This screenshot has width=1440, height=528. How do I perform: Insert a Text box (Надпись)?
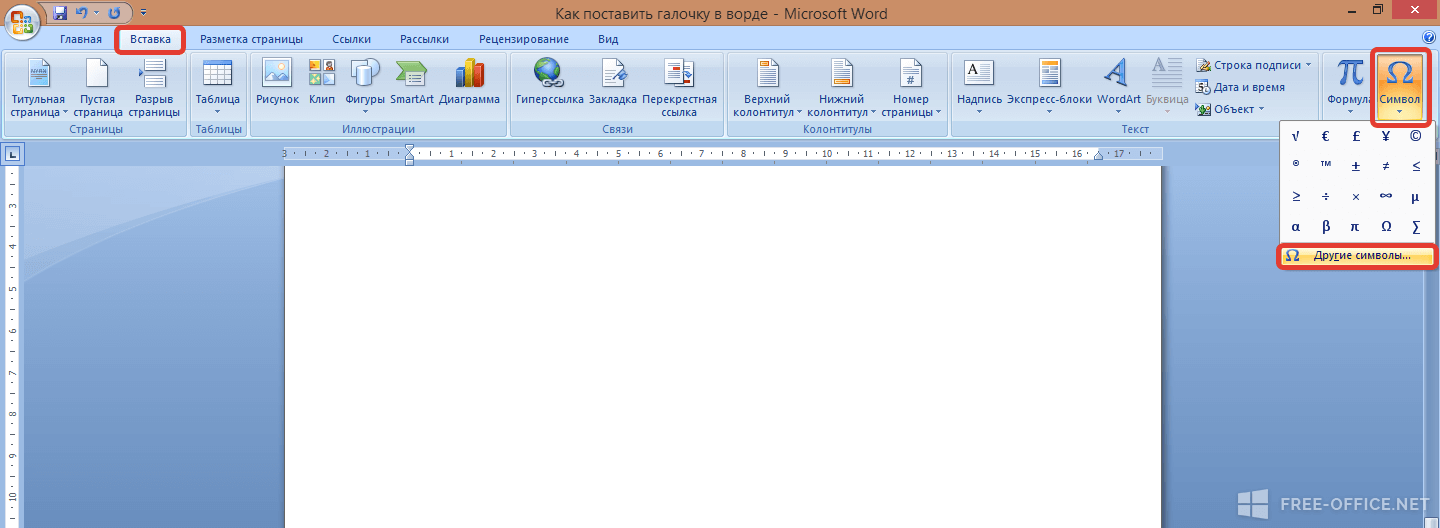[x=979, y=87]
